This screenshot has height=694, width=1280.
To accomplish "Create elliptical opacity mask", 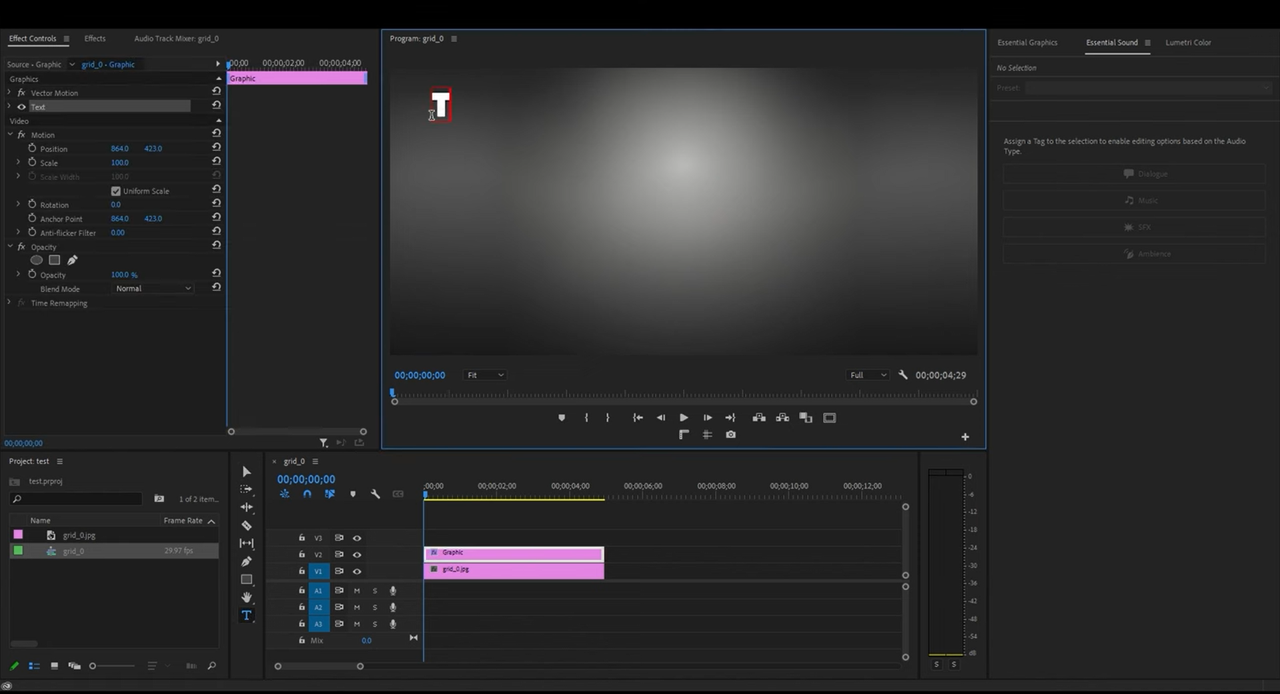I will [36, 260].
